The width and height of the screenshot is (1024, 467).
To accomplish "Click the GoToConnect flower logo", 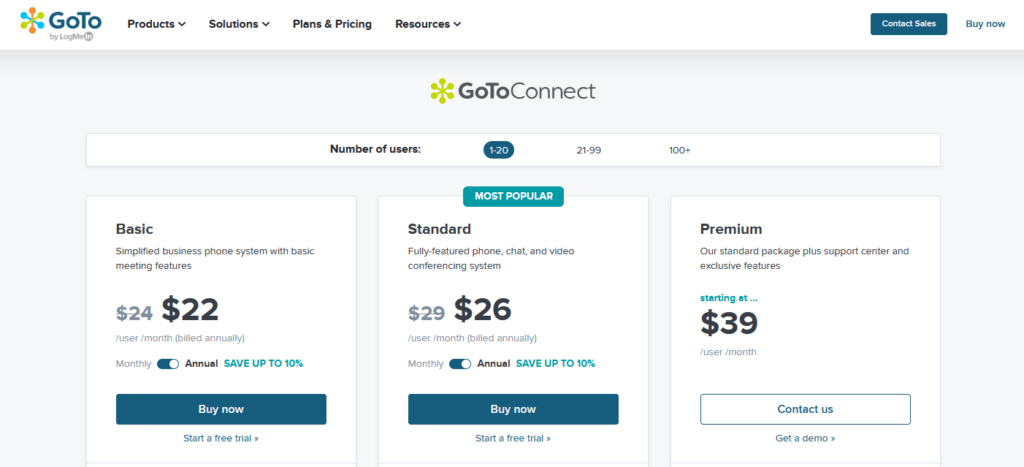I will [442, 91].
